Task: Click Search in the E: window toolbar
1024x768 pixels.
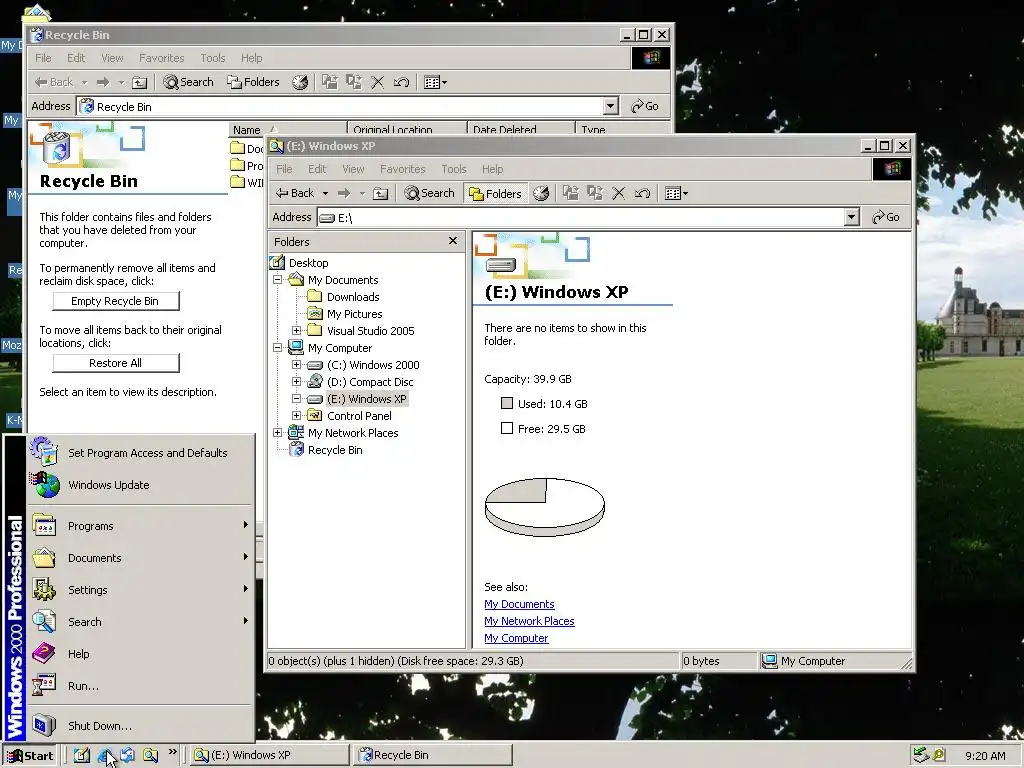Action: (429, 193)
